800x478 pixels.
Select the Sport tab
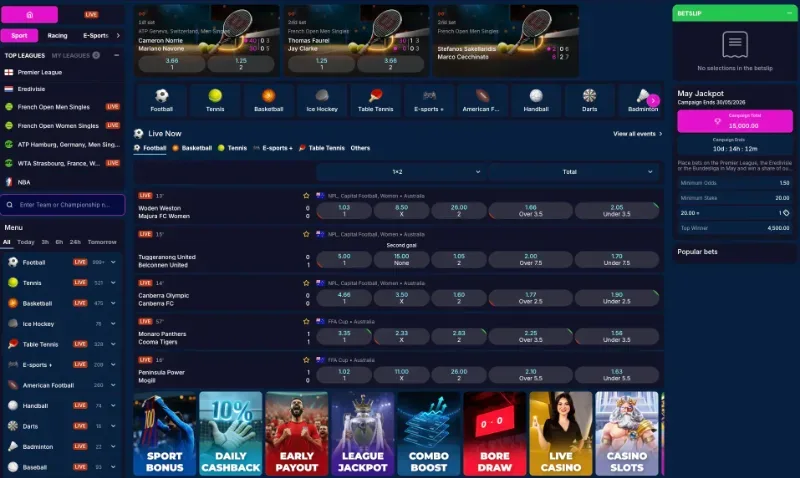19,35
